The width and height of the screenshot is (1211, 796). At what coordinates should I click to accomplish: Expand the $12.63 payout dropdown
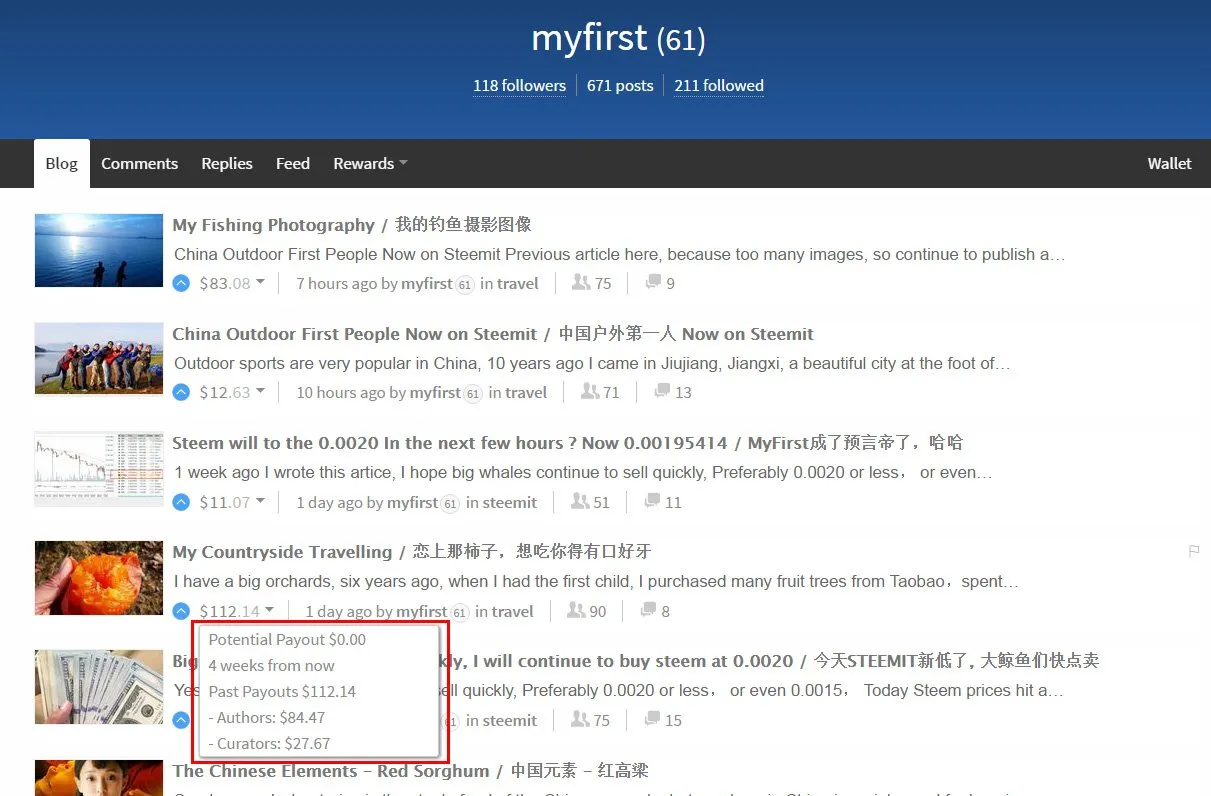[260, 392]
